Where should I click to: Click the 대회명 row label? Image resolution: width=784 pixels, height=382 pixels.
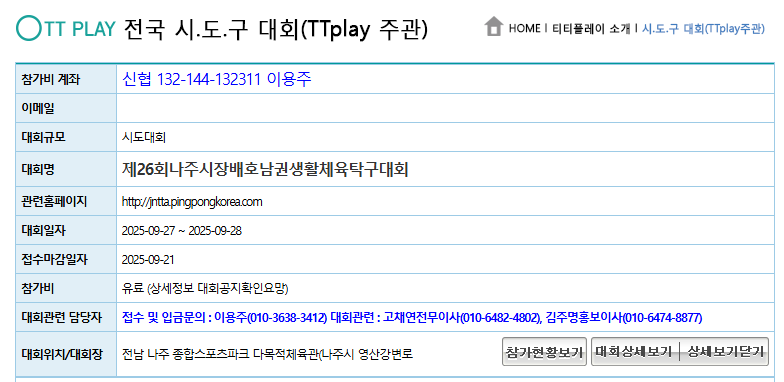[x=38, y=170]
